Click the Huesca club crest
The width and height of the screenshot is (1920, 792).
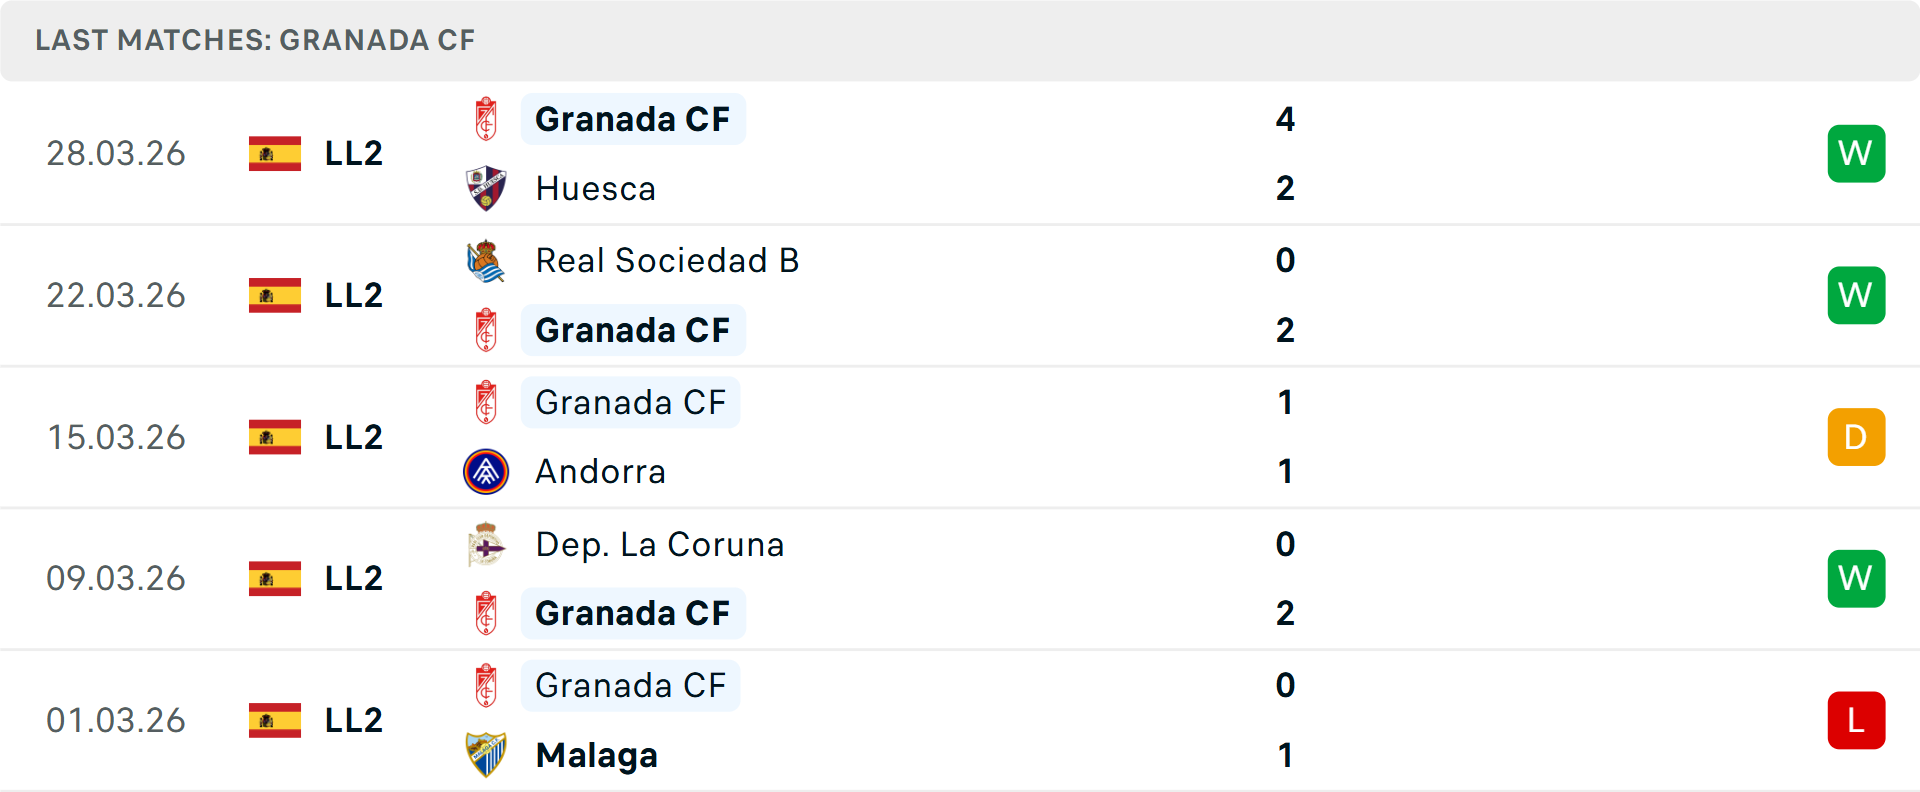[486, 189]
